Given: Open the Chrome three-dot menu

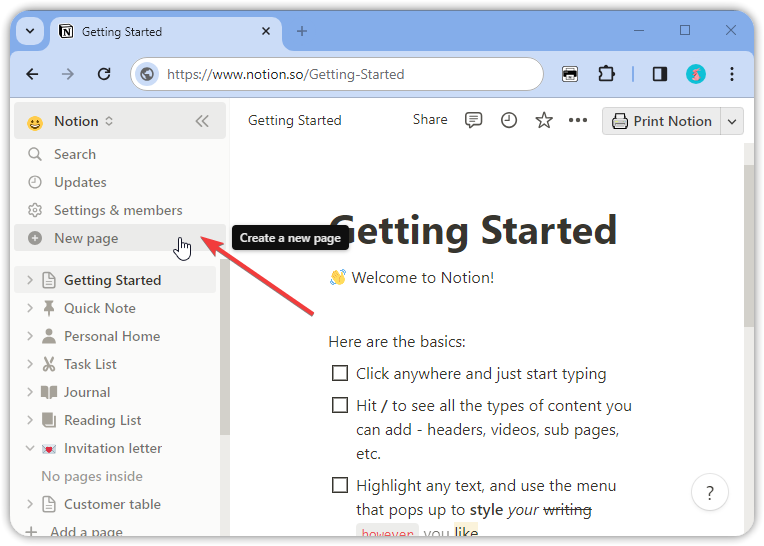Looking at the screenshot, I should (x=732, y=74).
